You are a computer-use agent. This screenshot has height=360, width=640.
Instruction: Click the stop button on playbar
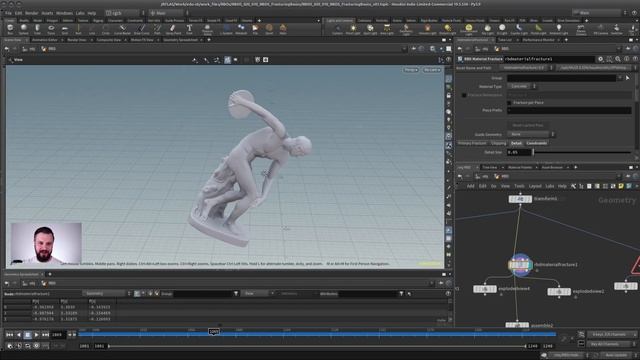[x=27, y=335]
